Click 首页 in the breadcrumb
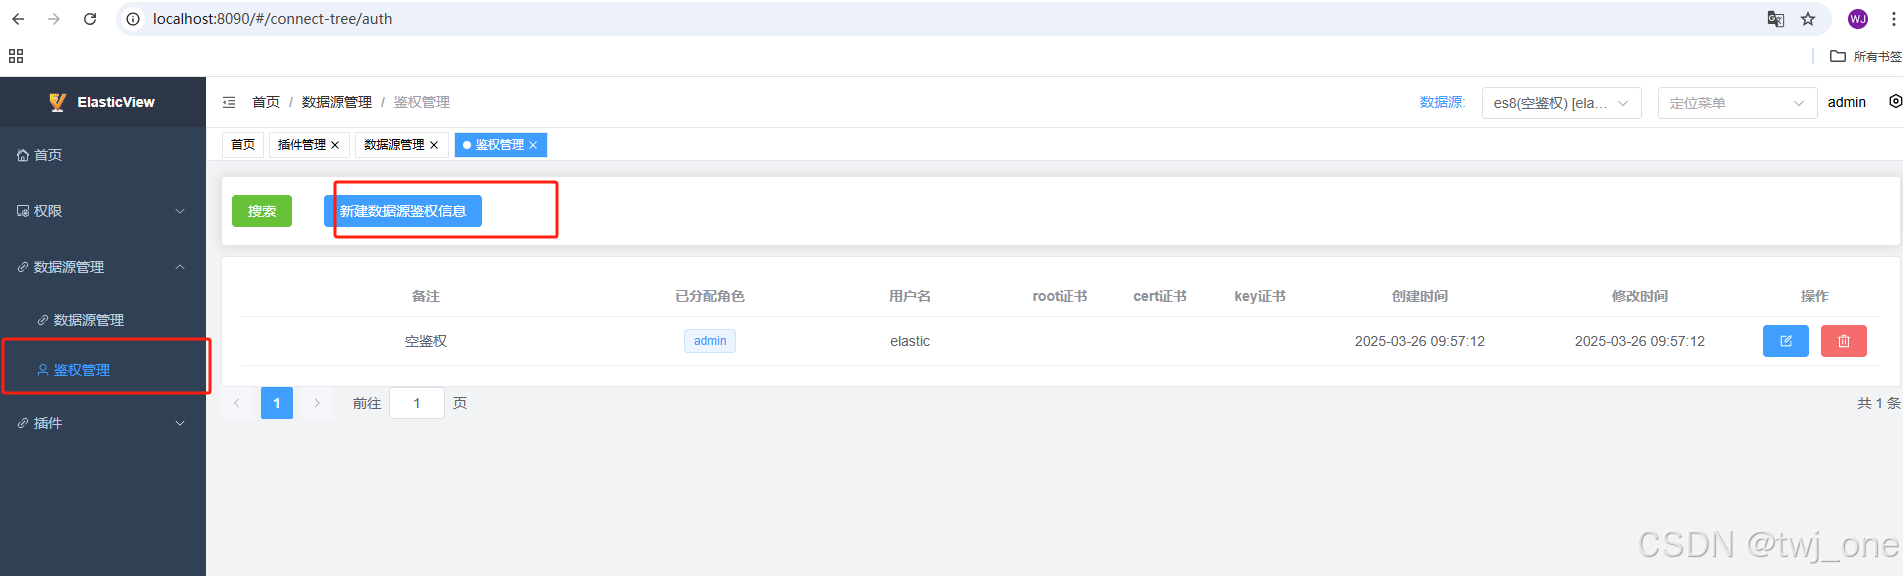This screenshot has width=1903, height=576. click(x=266, y=102)
